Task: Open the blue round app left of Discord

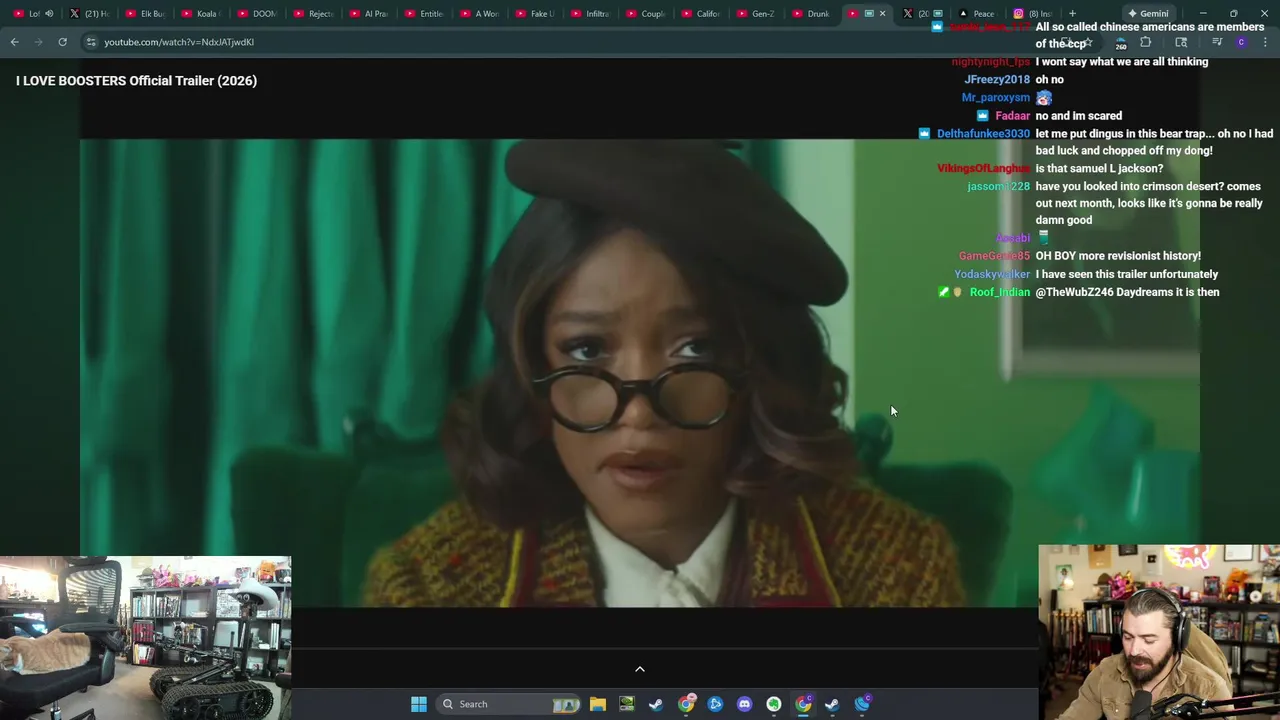Action: pos(715,704)
